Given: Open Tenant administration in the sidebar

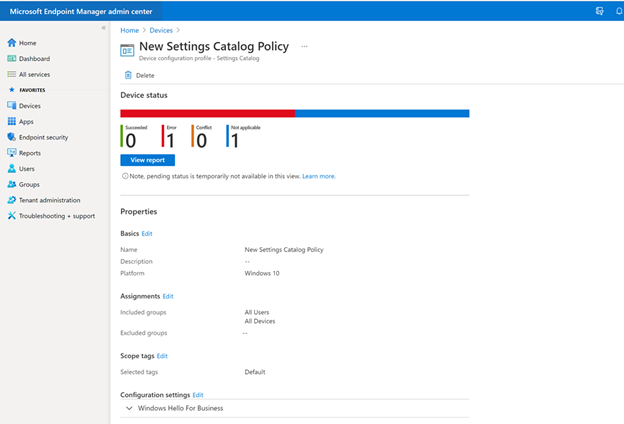Looking at the screenshot, I should [49, 200].
